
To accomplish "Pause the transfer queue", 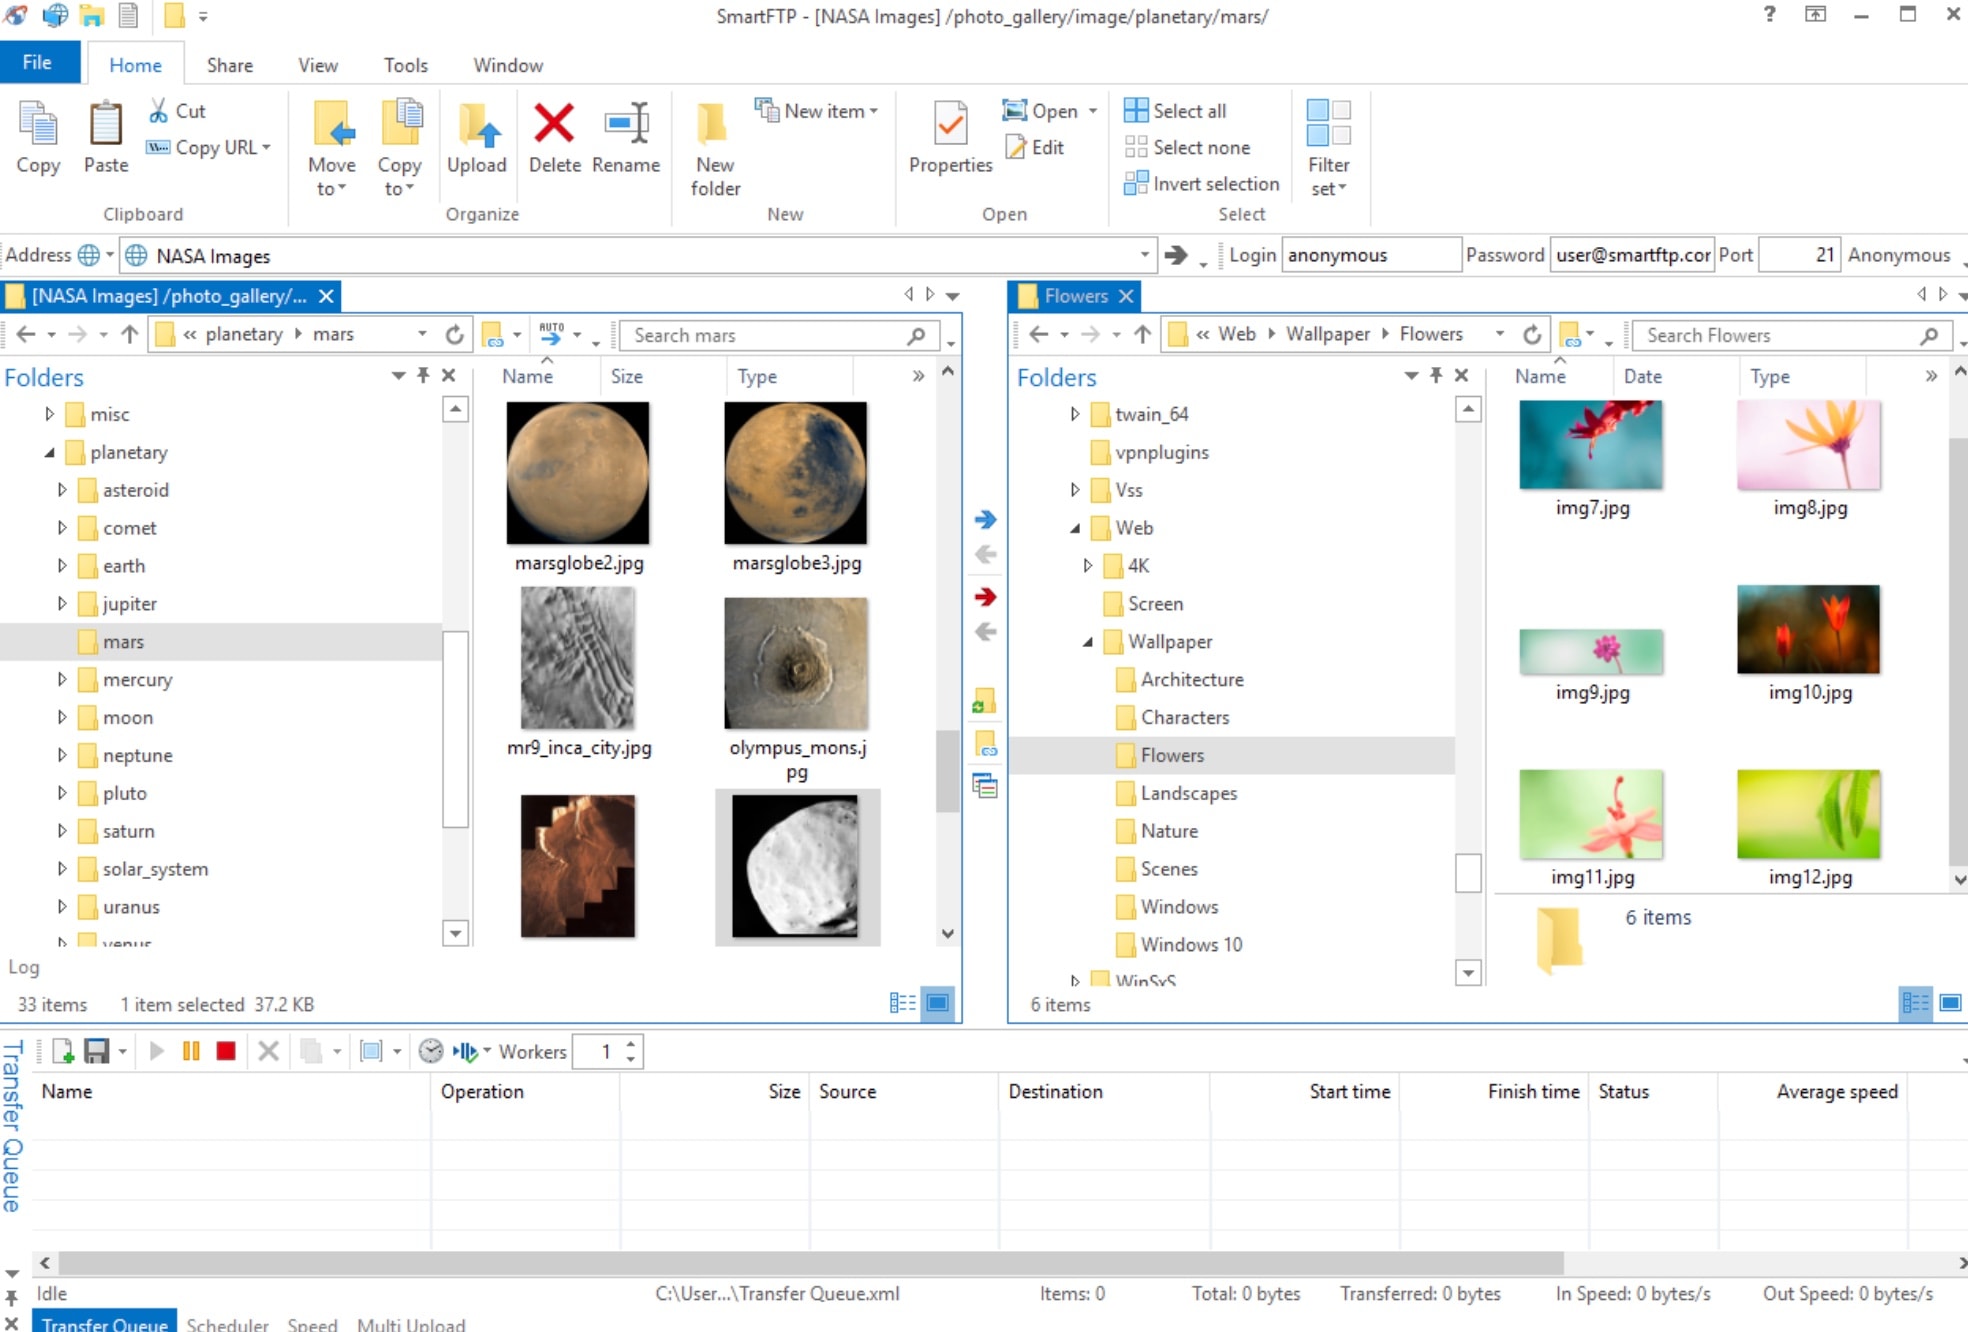I will click(x=191, y=1051).
